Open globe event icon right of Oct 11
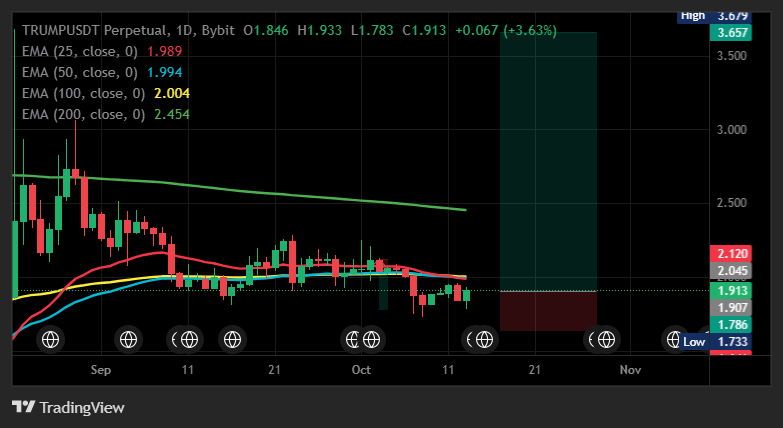 (x=484, y=340)
